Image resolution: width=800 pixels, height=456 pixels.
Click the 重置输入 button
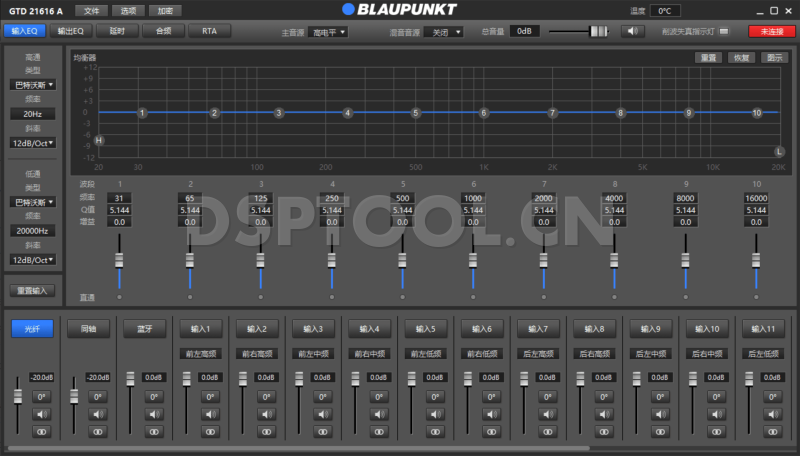32,291
